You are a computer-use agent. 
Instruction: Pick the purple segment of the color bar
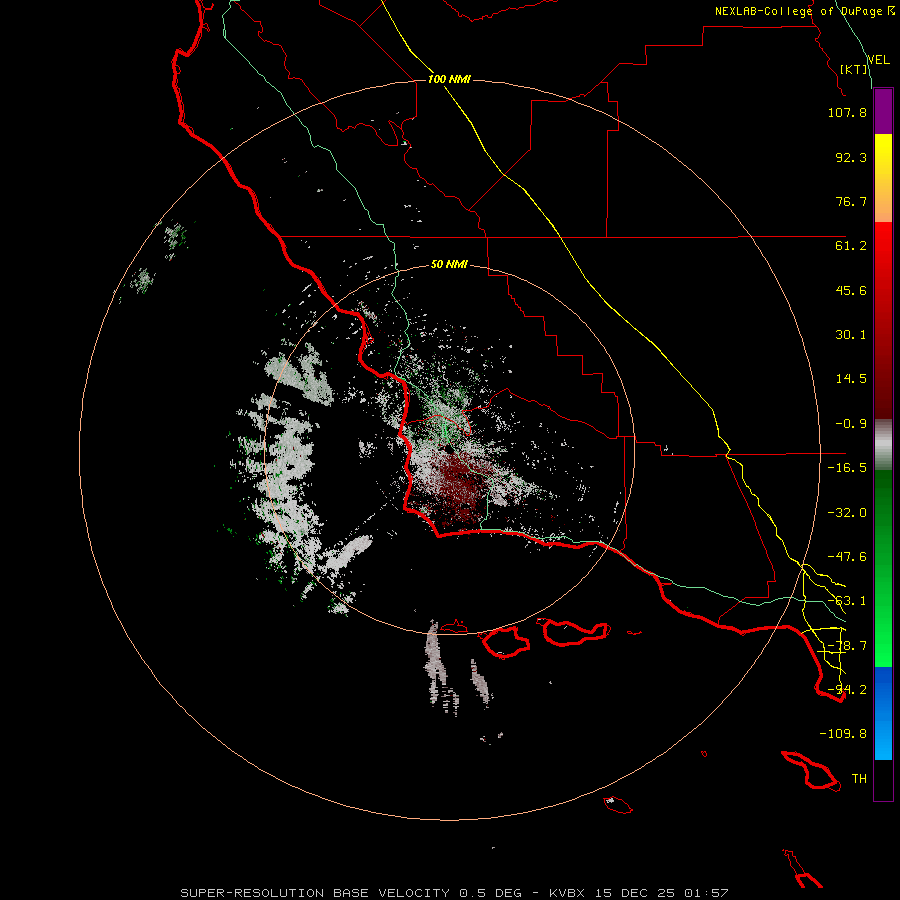click(883, 112)
